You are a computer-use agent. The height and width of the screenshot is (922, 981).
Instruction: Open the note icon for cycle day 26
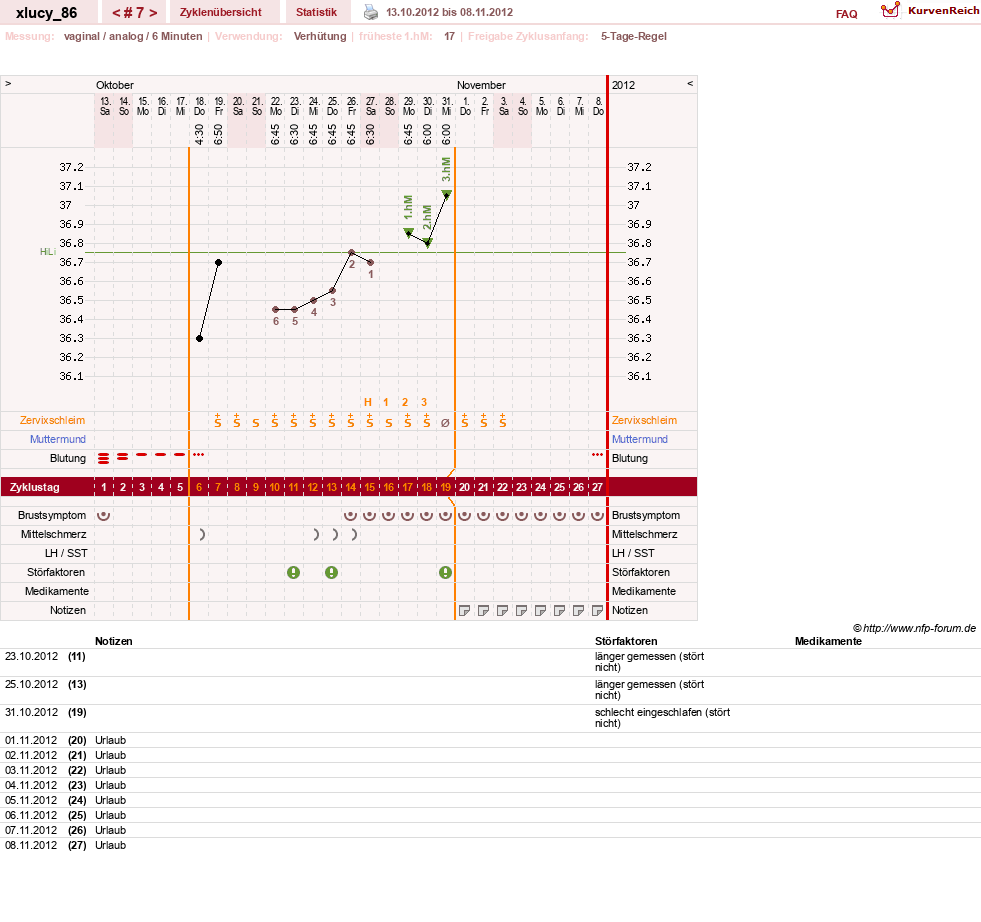click(578, 610)
